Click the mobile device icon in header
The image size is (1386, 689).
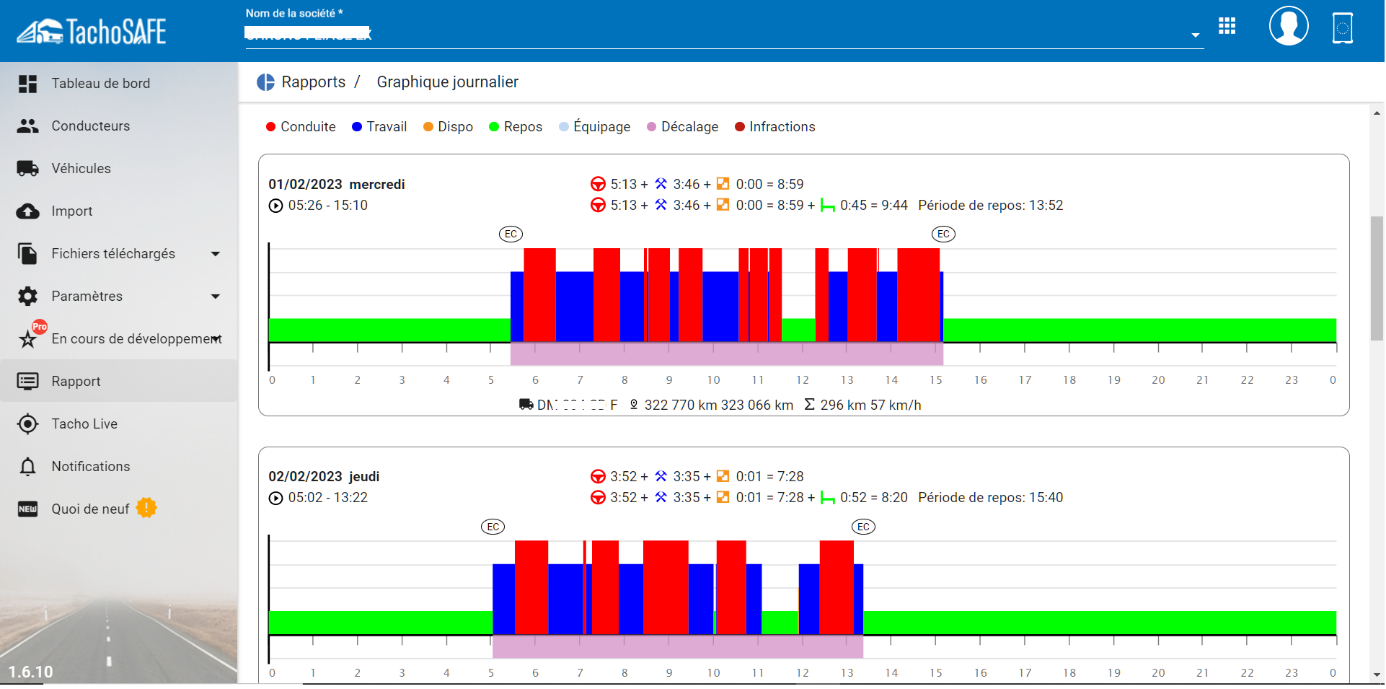point(1343,28)
